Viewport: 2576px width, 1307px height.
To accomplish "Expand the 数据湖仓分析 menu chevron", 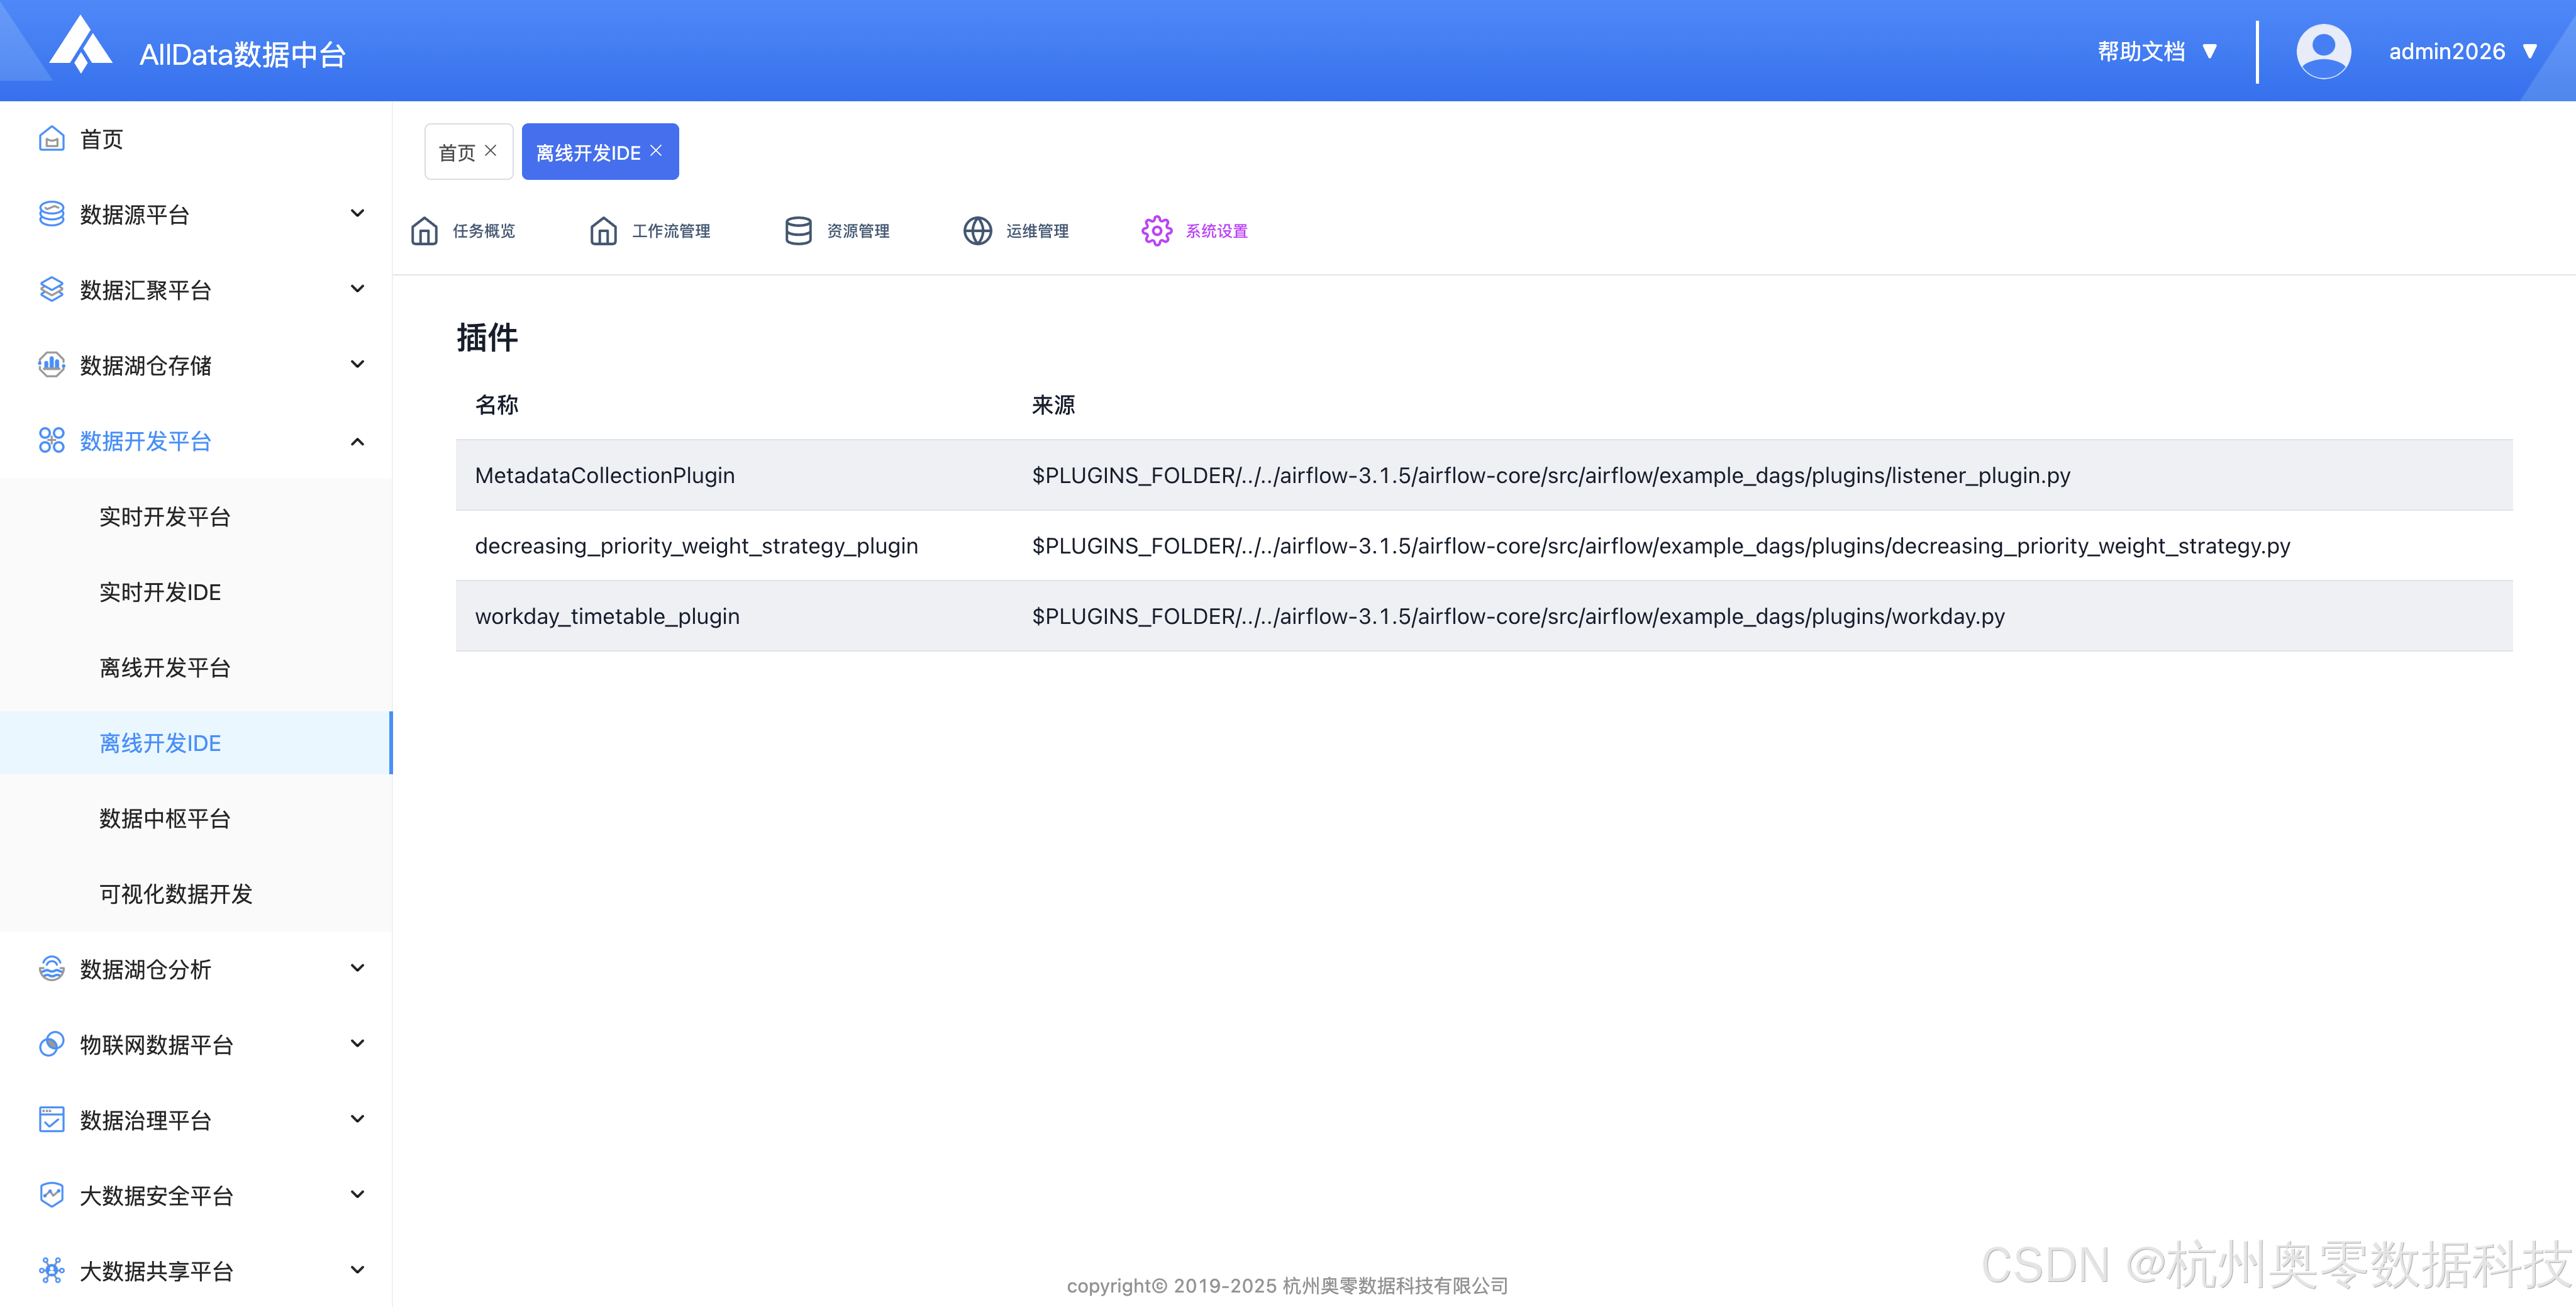I will (x=357, y=968).
